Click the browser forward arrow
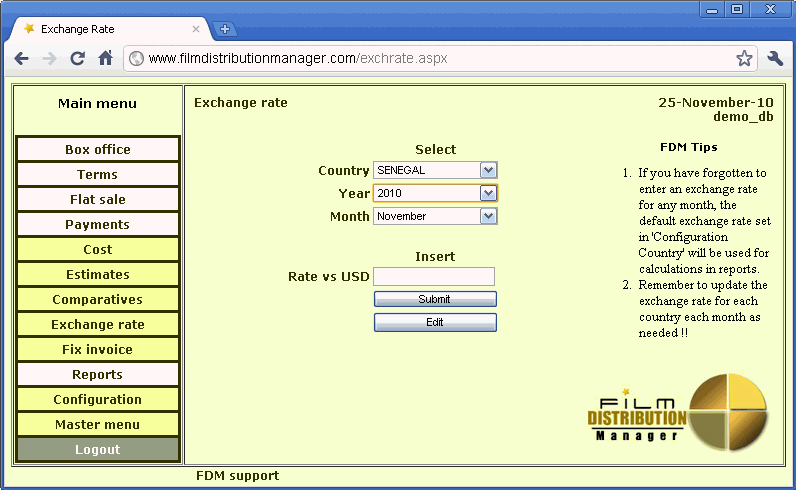 (49, 58)
